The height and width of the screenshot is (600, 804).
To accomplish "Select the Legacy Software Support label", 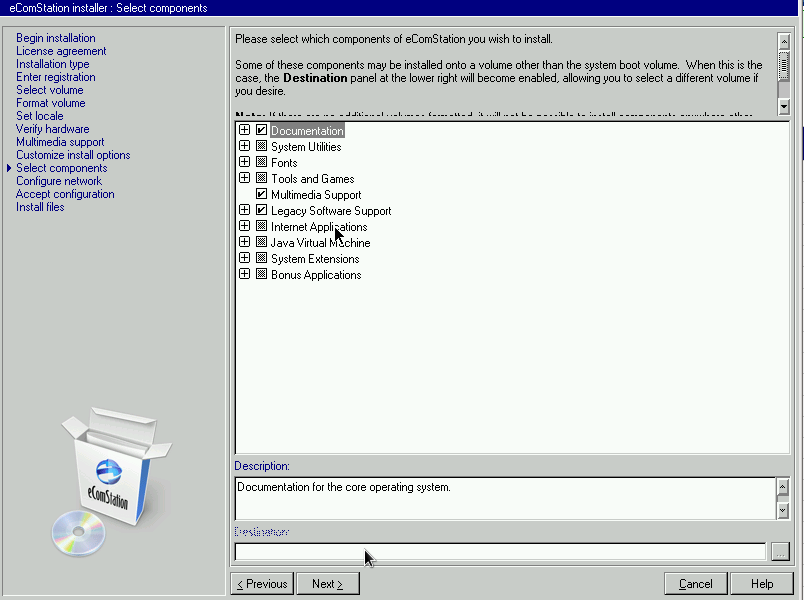I will tap(331, 211).
